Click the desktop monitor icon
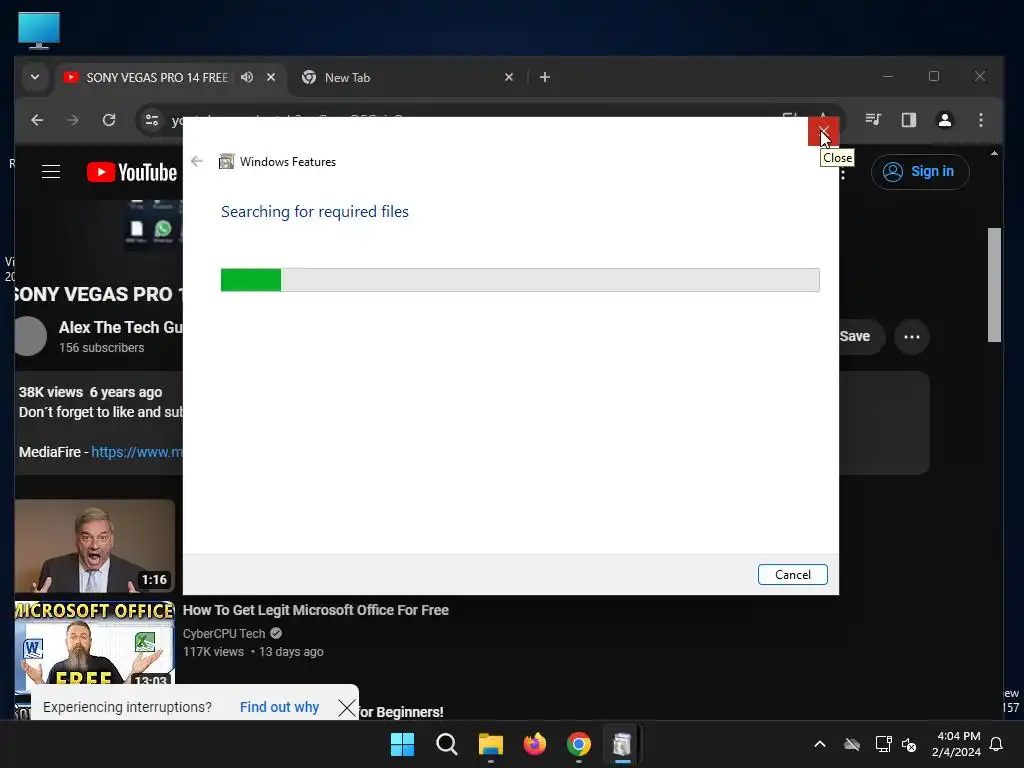Image resolution: width=1024 pixels, height=768 pixels. [39, 30]
